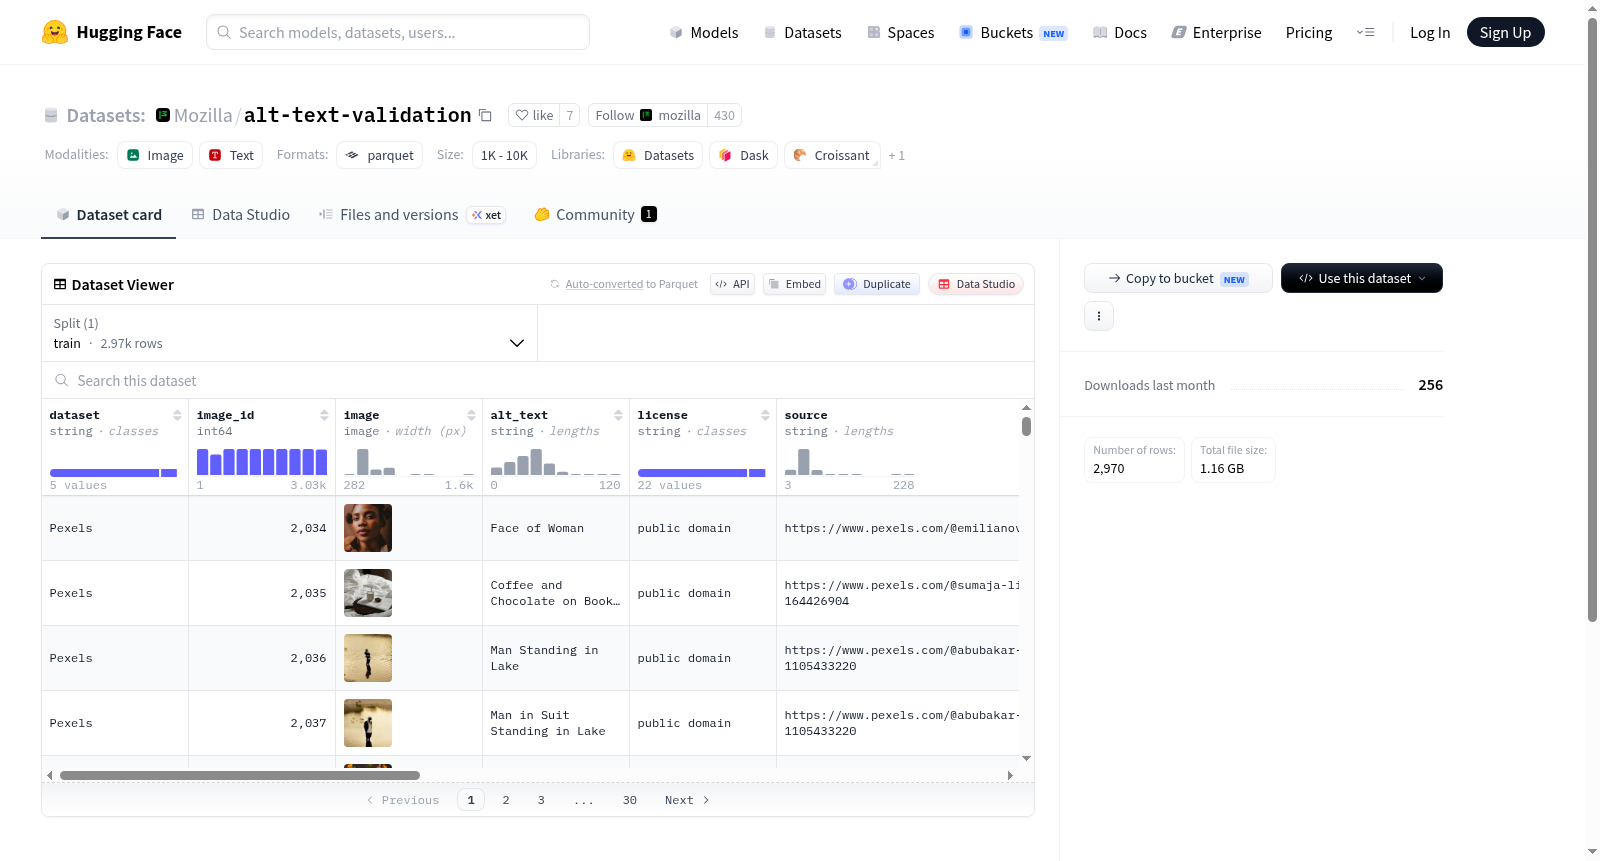
Task: Open the Face of Woman image thumbnail
Action: pyautogui.click(x=368, y=528)
